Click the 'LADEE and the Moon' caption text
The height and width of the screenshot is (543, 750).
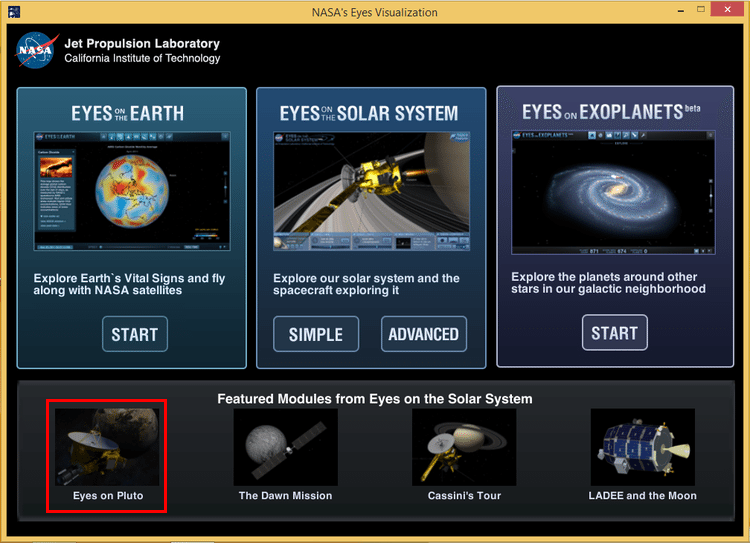(x=642, y=496)
